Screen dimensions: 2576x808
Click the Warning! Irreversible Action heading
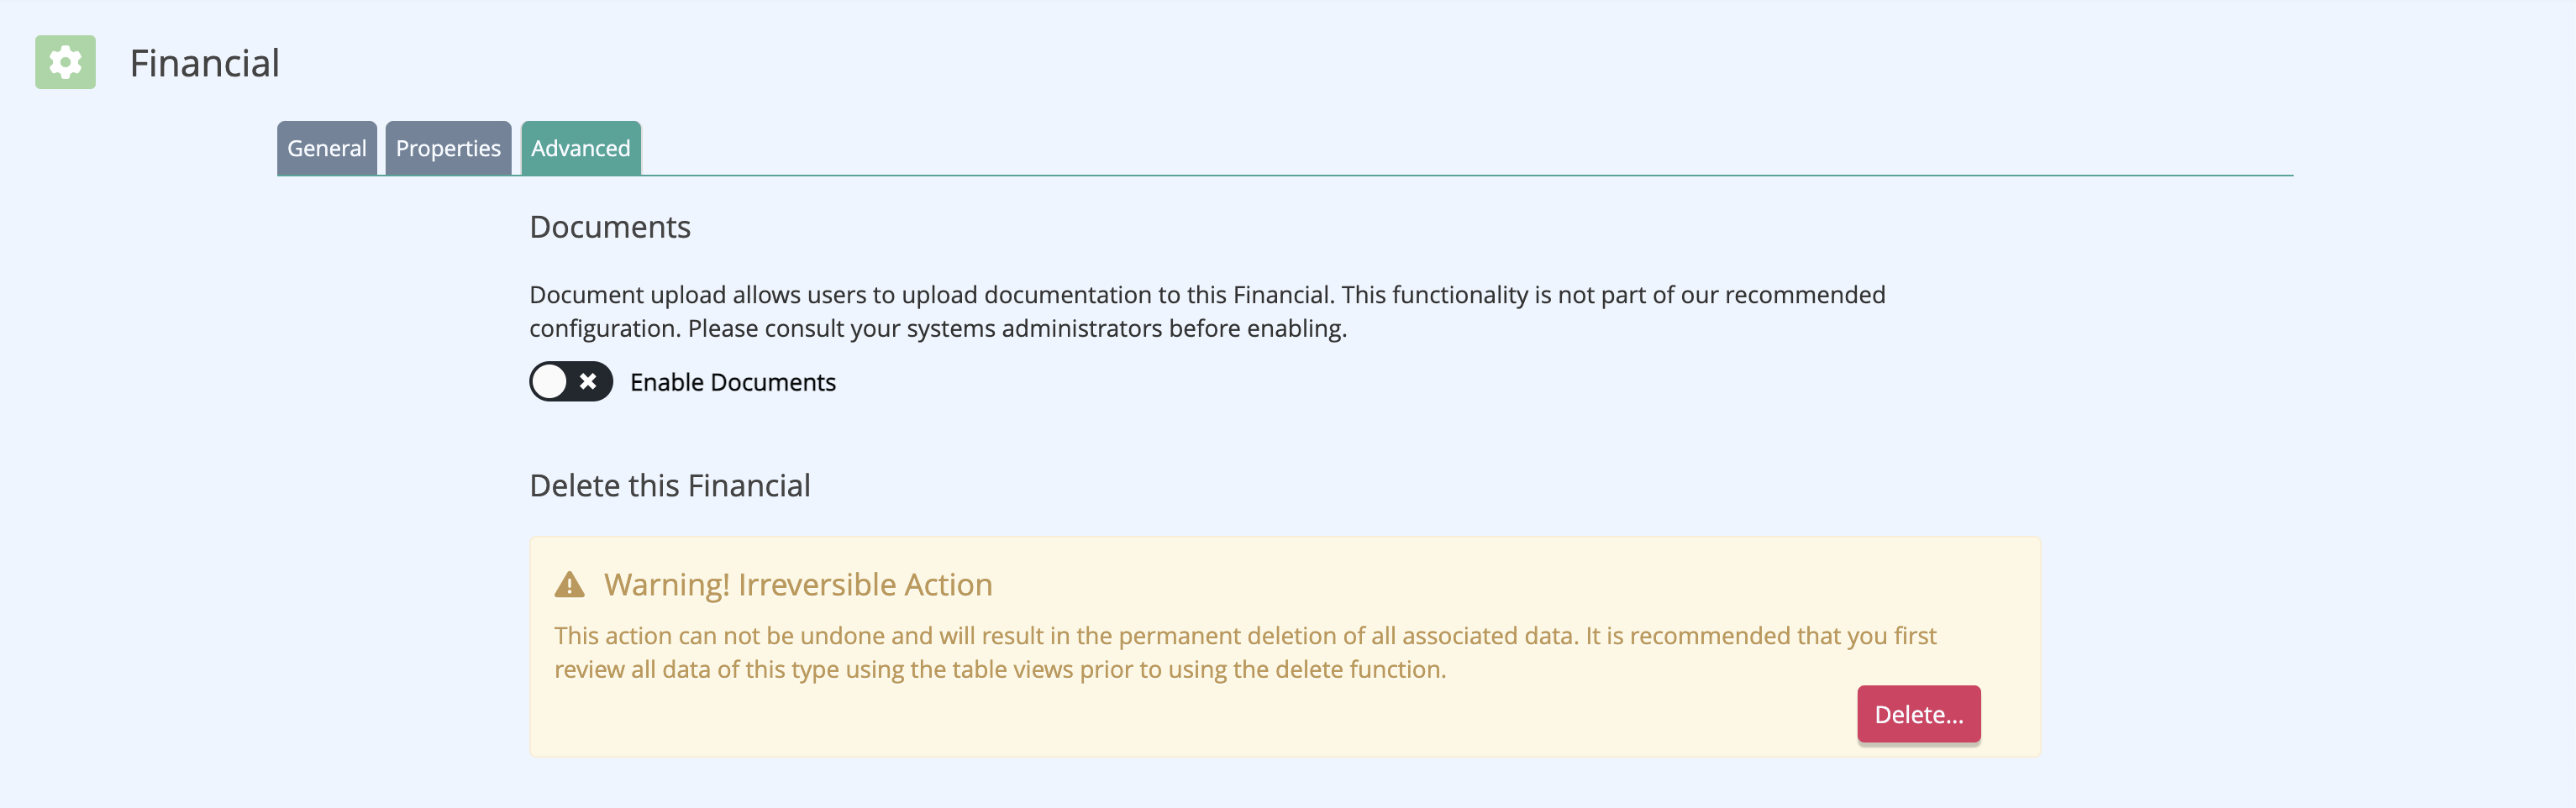coord(798,584)
